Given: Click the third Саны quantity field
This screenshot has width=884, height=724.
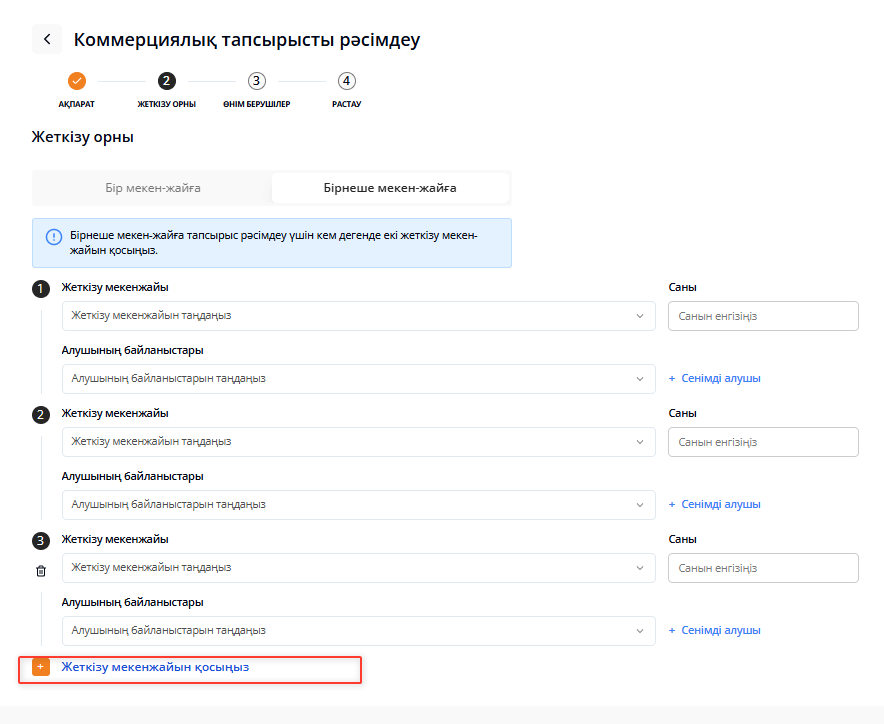Looking at the screenshot, I should click(x=762, y=568).
